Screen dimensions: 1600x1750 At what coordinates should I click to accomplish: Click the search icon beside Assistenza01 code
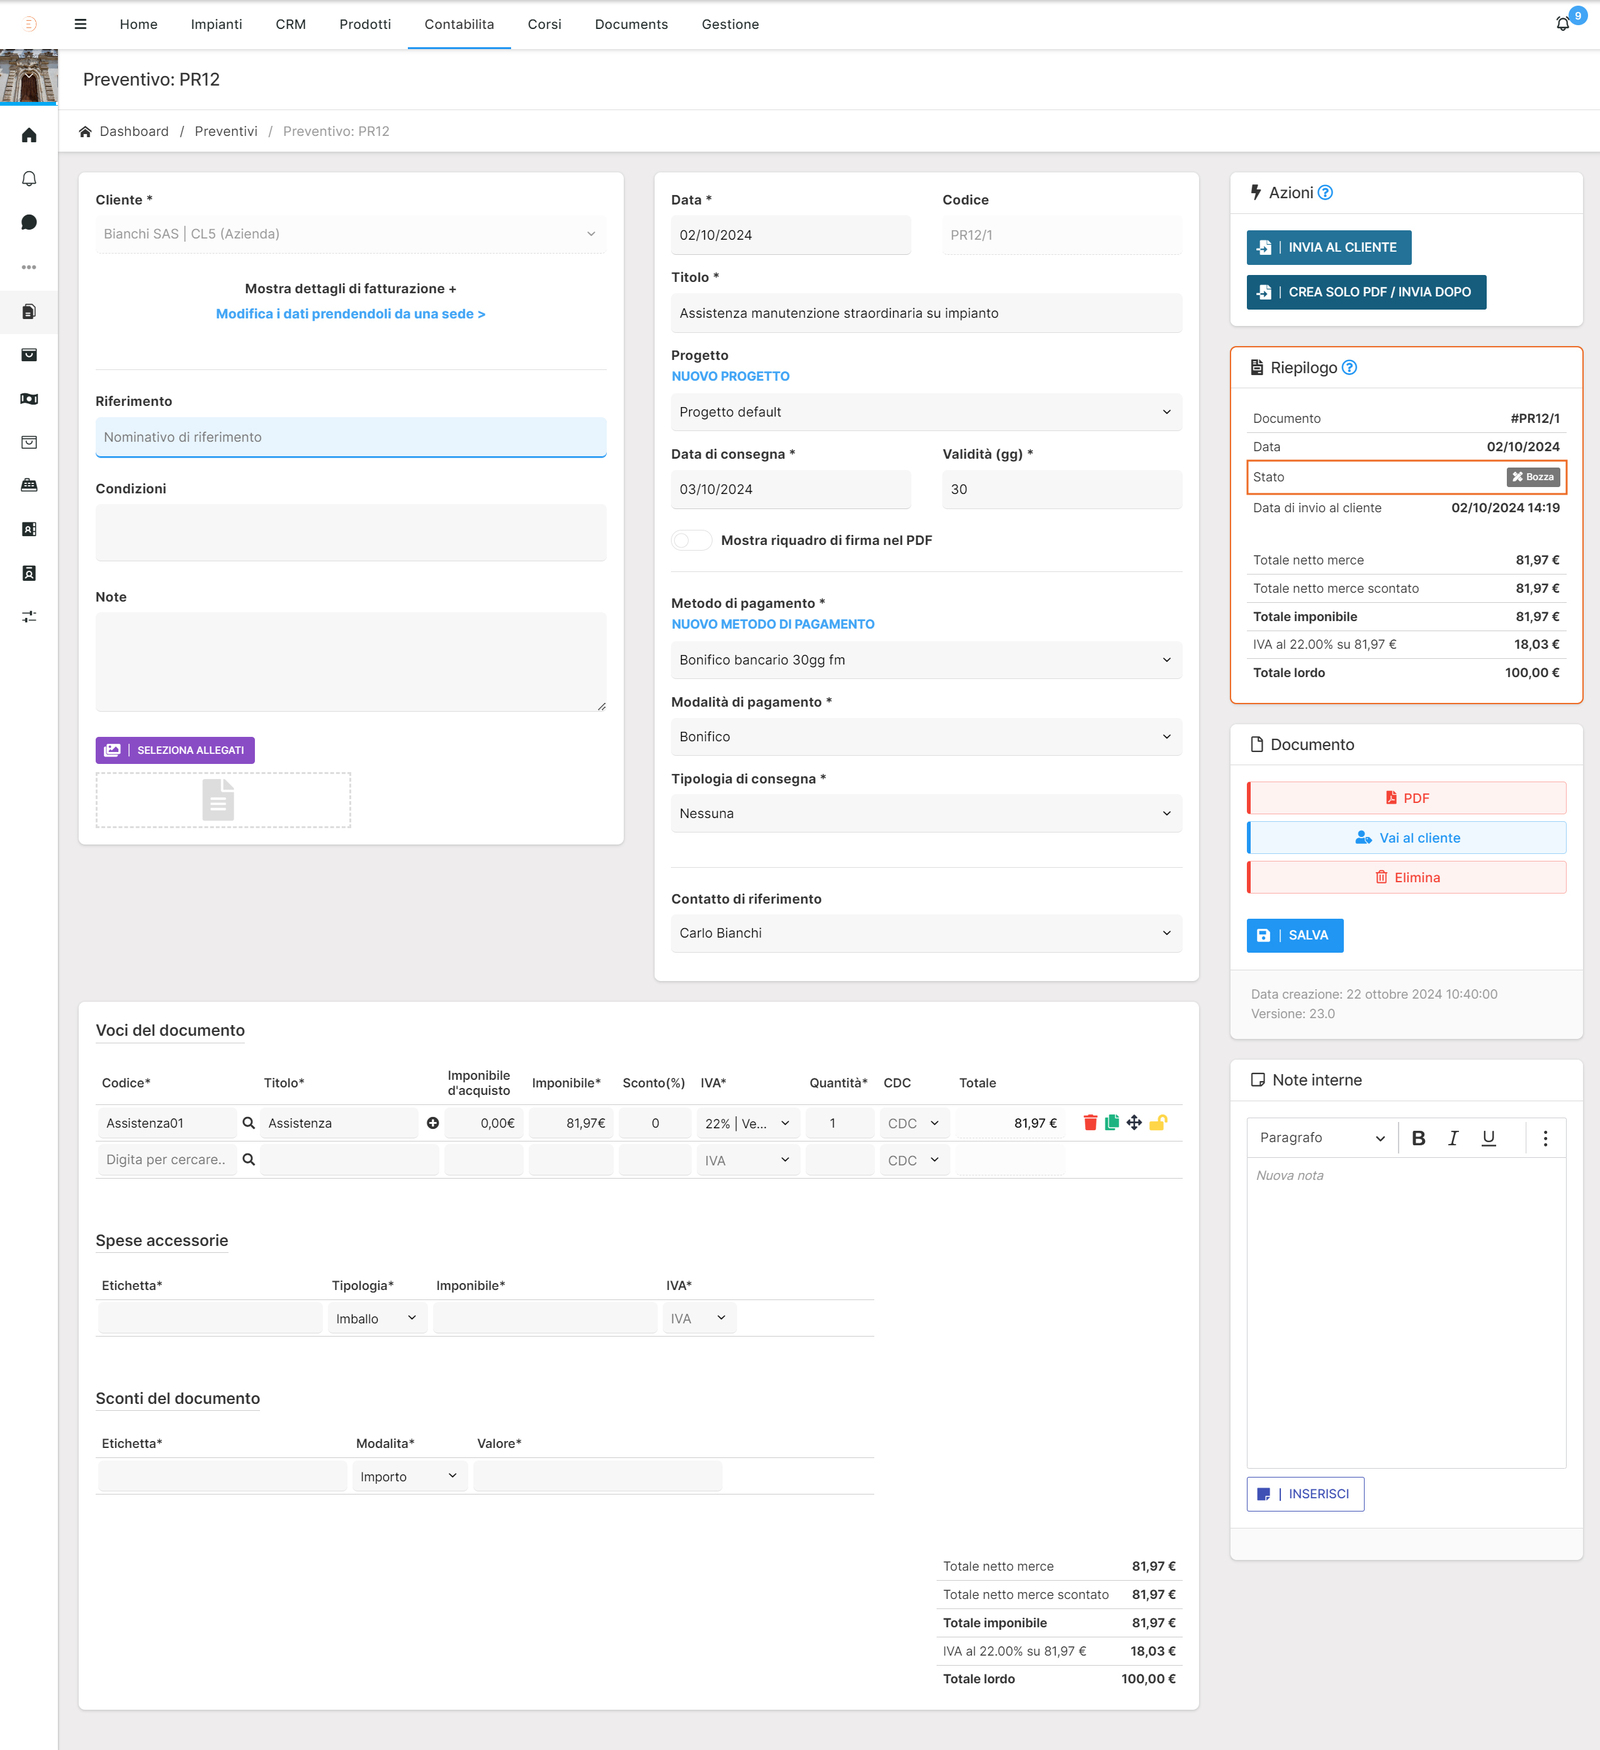coord(249,1123)
